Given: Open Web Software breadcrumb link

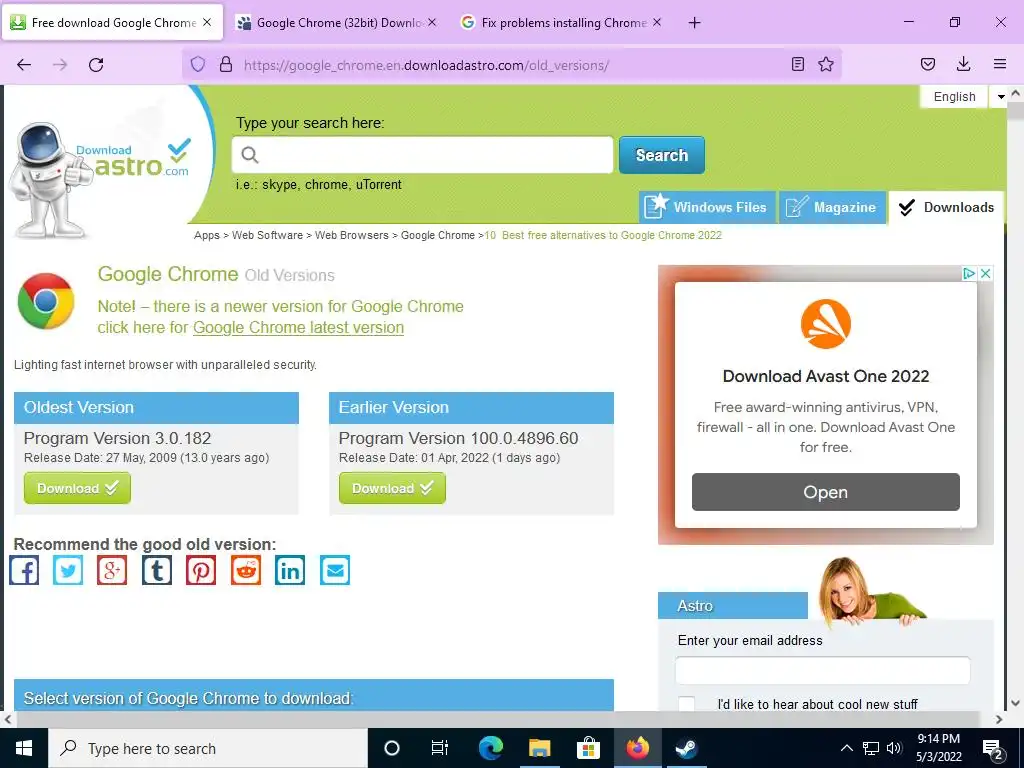Looking at the screenshot, I should 267,235.
